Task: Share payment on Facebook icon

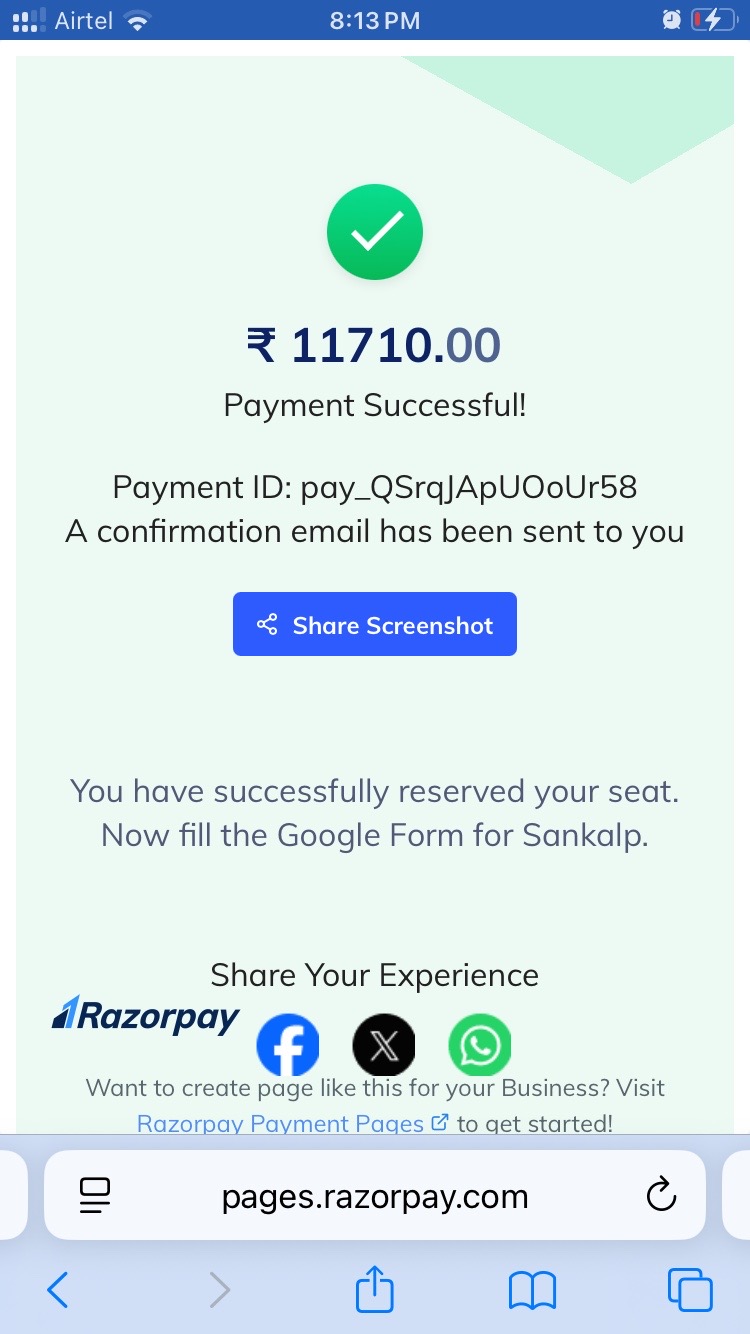Action: 288,1045
